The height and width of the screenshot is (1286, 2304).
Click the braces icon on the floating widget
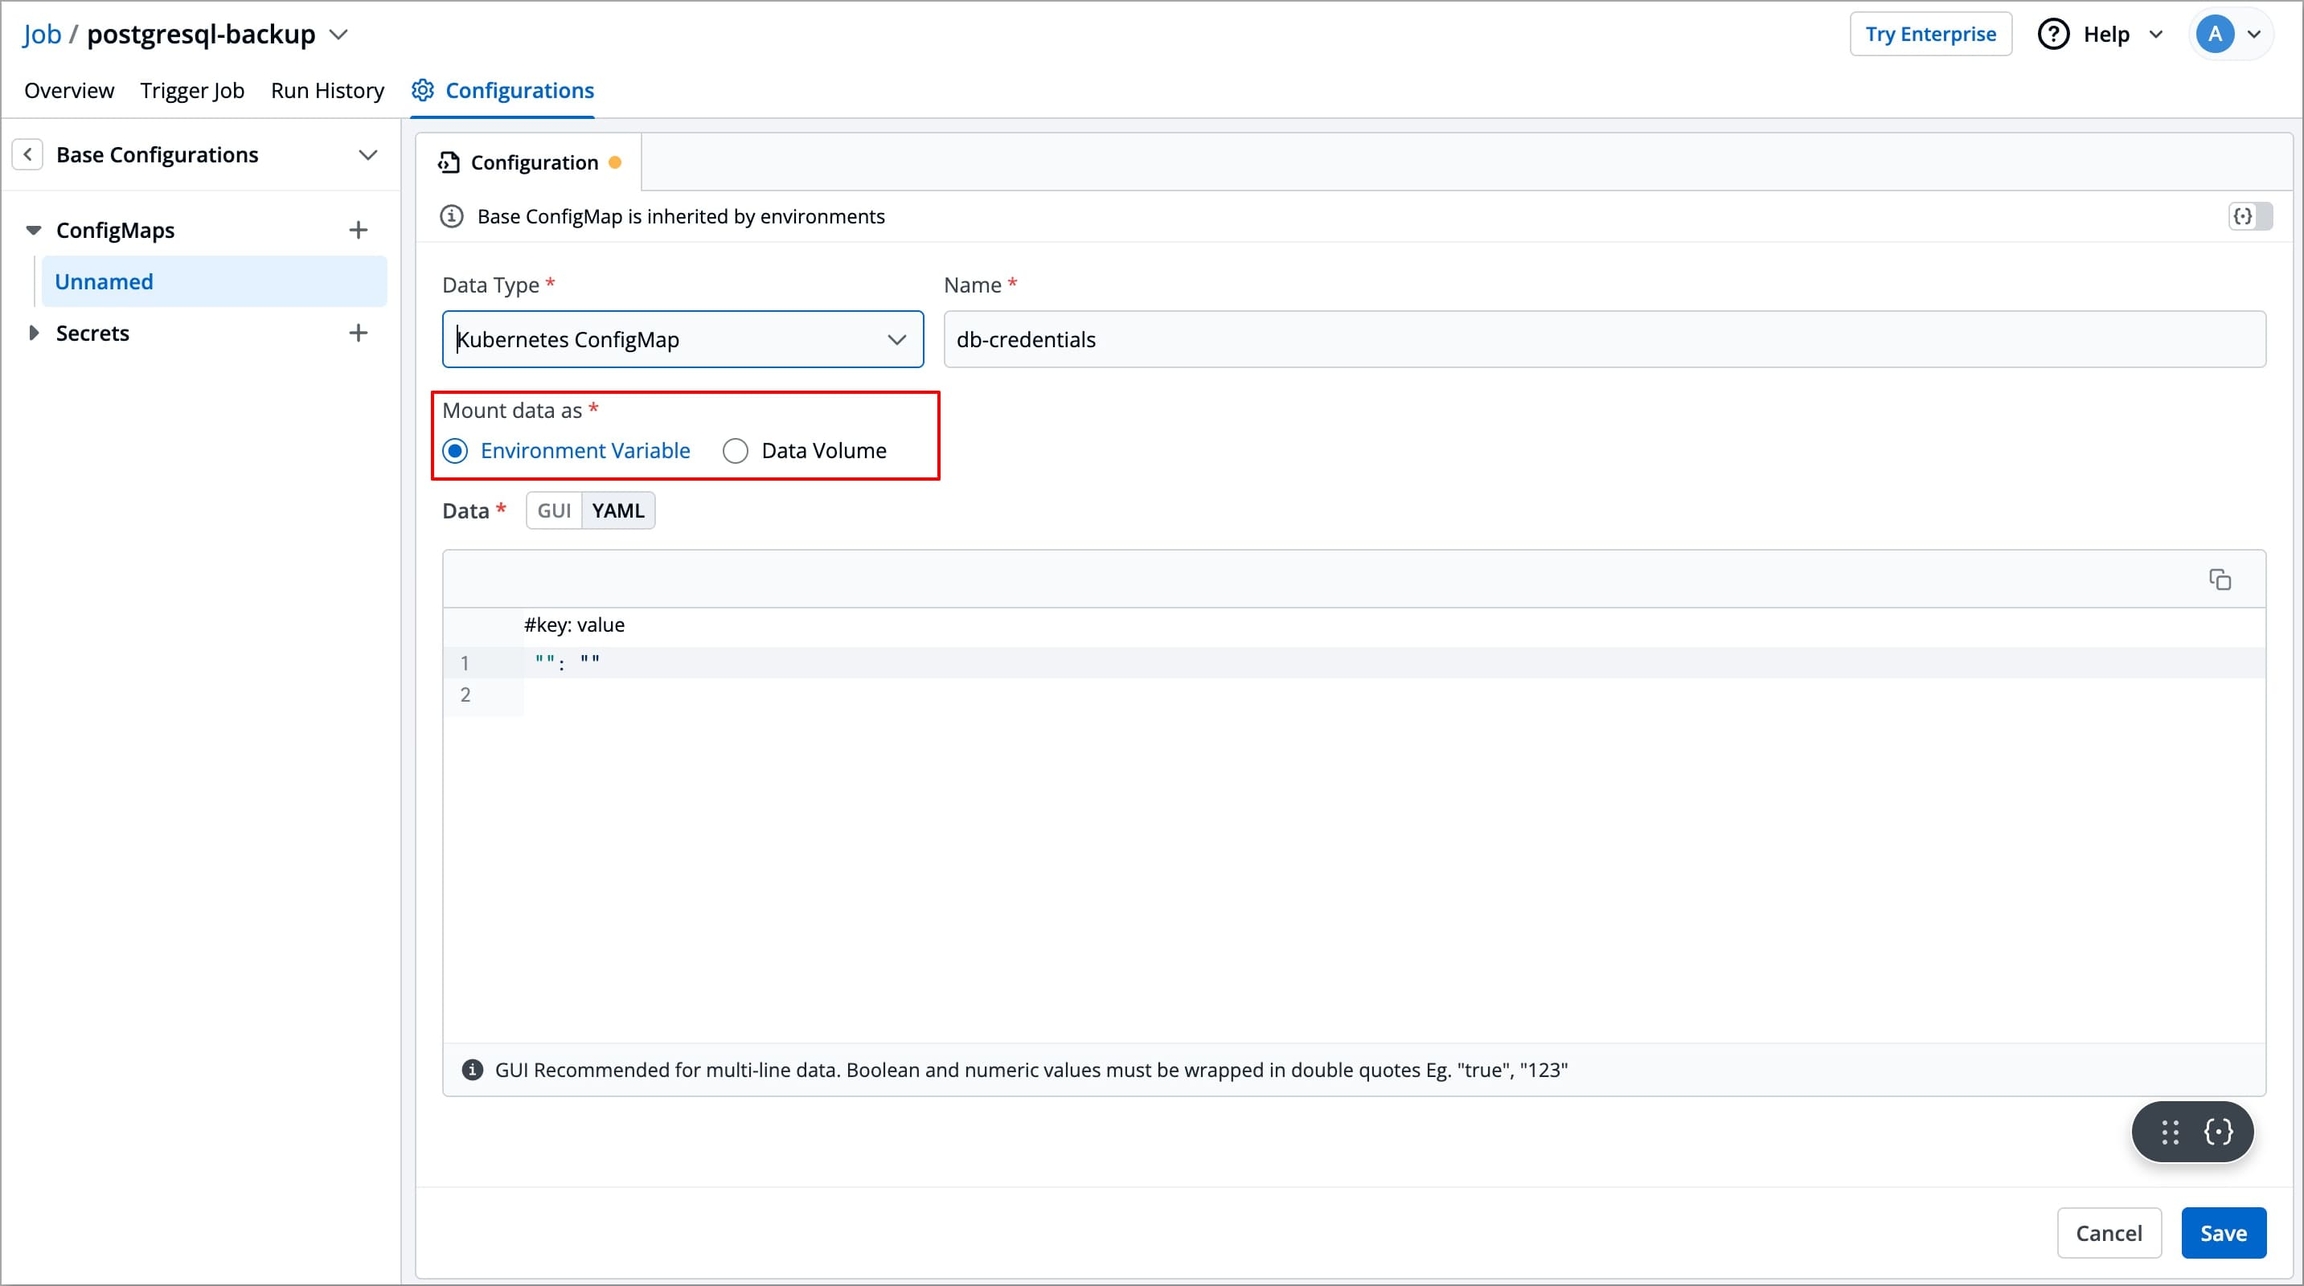pos(2218,1132)
